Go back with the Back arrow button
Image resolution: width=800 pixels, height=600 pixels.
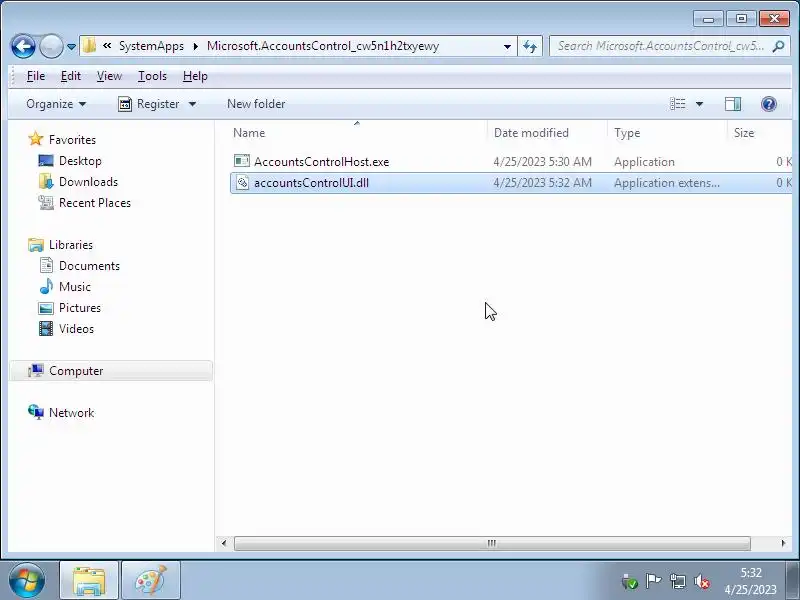[x=23, y=46]
